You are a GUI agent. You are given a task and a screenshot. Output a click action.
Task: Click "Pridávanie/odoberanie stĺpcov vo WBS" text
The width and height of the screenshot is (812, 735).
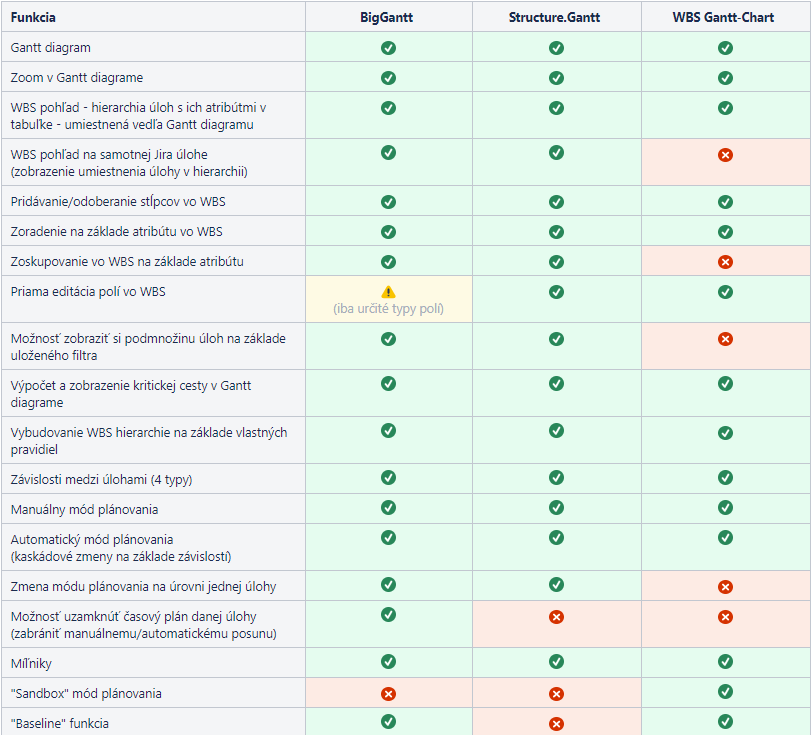118,201
